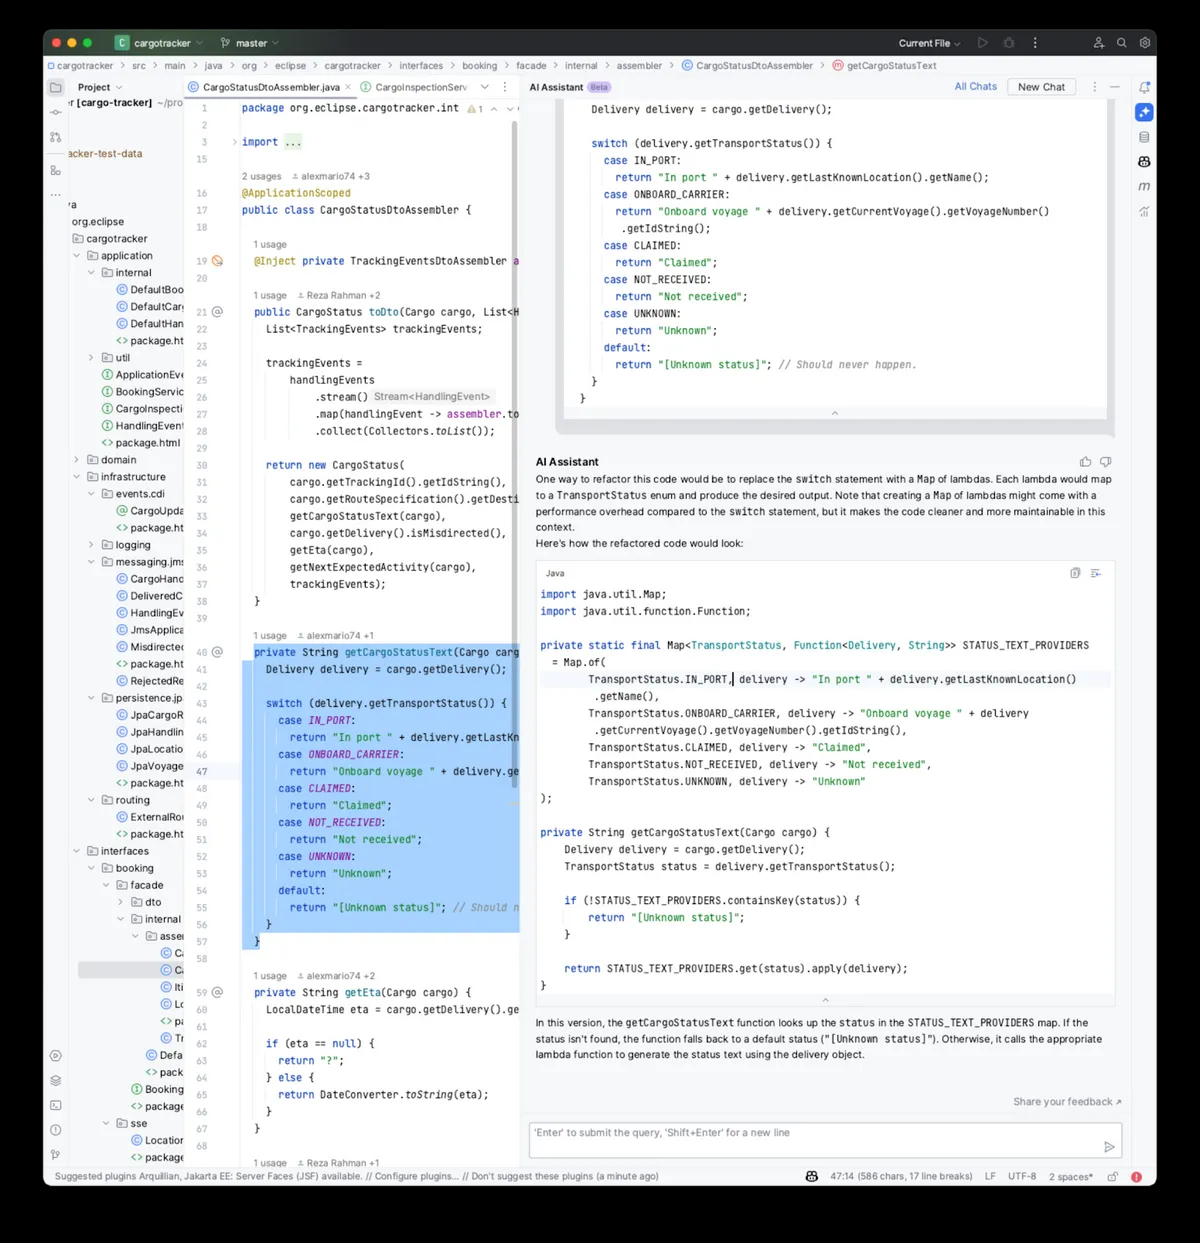This screenshot has height=1243, width=1200.
Task: Switch to CargoInspectionServ editor tab
Action: (414, 87)
